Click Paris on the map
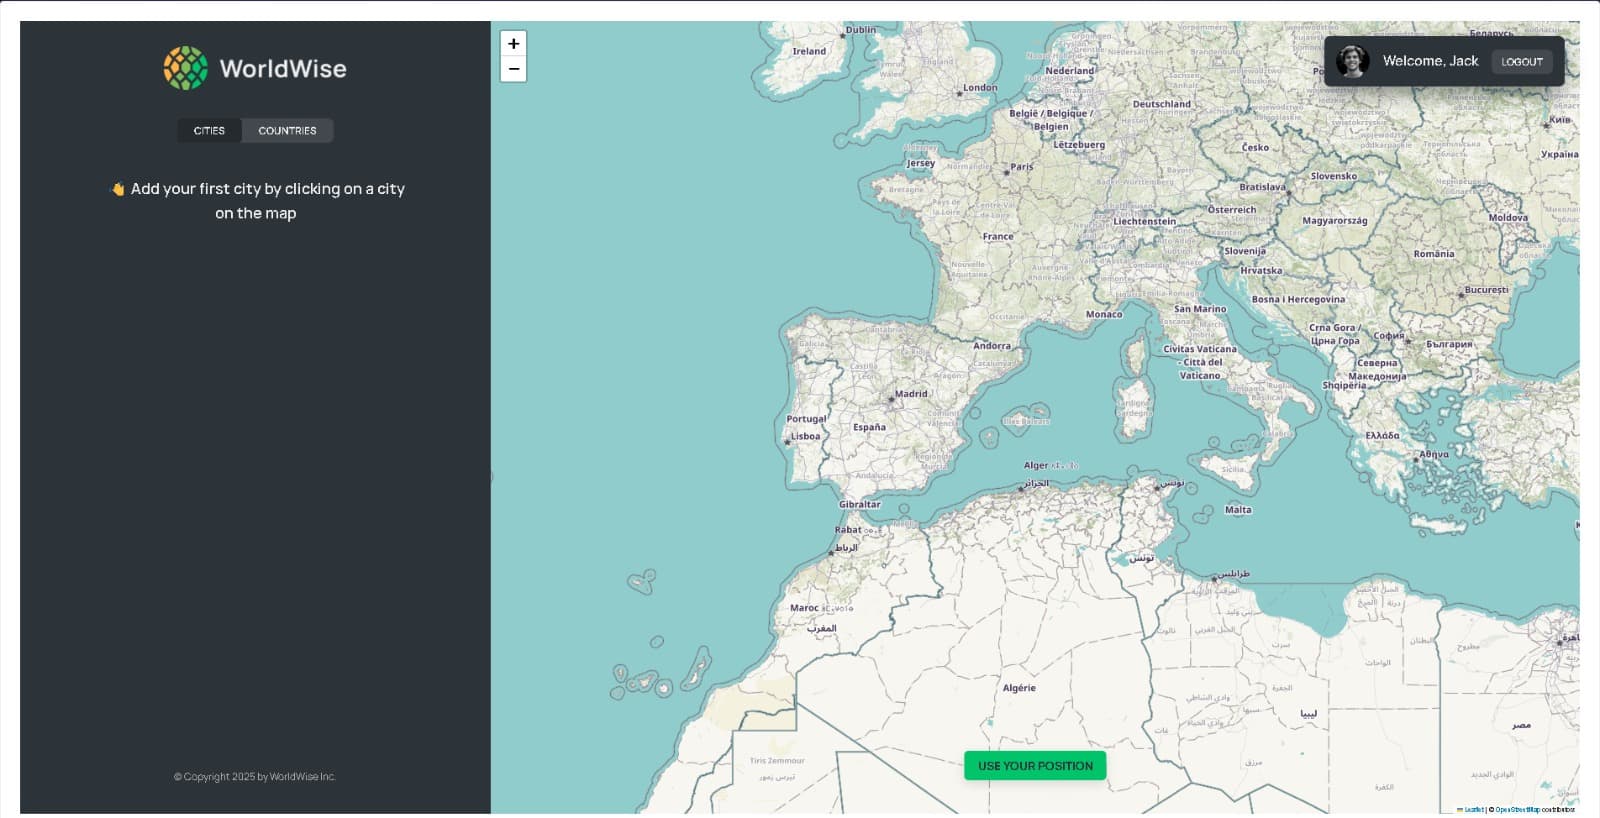The width and height of the screenshot is (1600, 818). (1021, 167)
